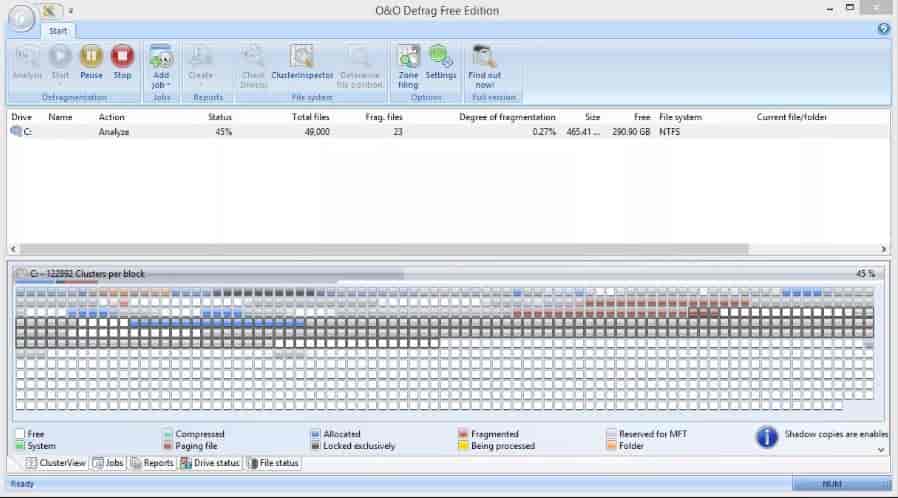Expand the quick access toolbar dropdown arrow
This screenshot has height=498, width=898.
click(70, 11)
